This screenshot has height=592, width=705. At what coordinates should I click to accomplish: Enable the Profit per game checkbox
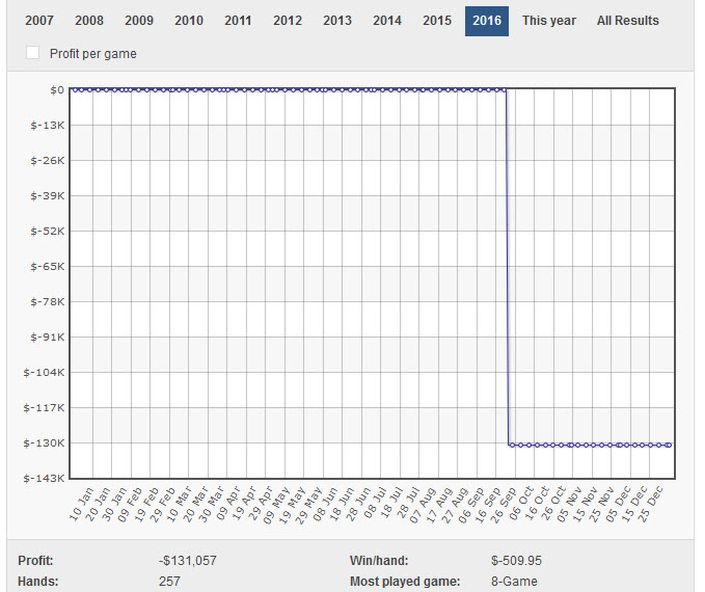33,53
